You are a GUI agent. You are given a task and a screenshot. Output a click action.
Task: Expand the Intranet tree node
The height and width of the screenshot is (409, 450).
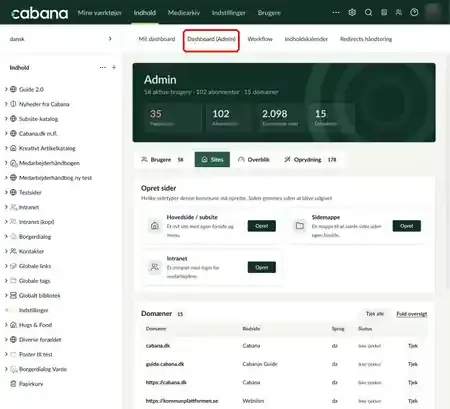coord(6,207)
